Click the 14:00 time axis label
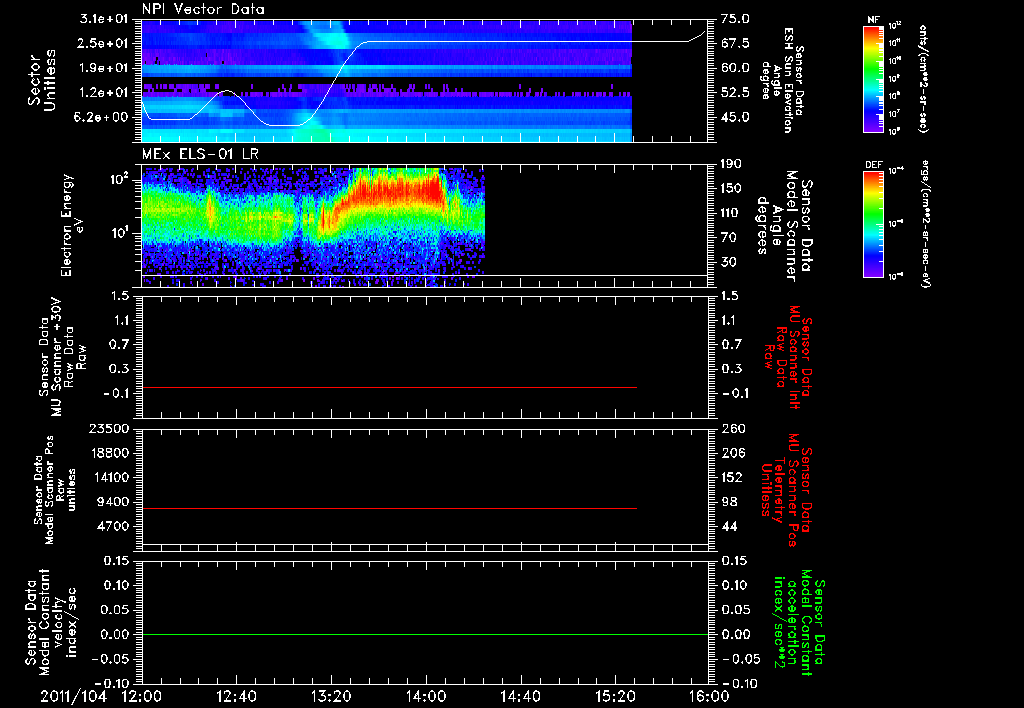1024x708 pixels. click(x=426, y=696)
